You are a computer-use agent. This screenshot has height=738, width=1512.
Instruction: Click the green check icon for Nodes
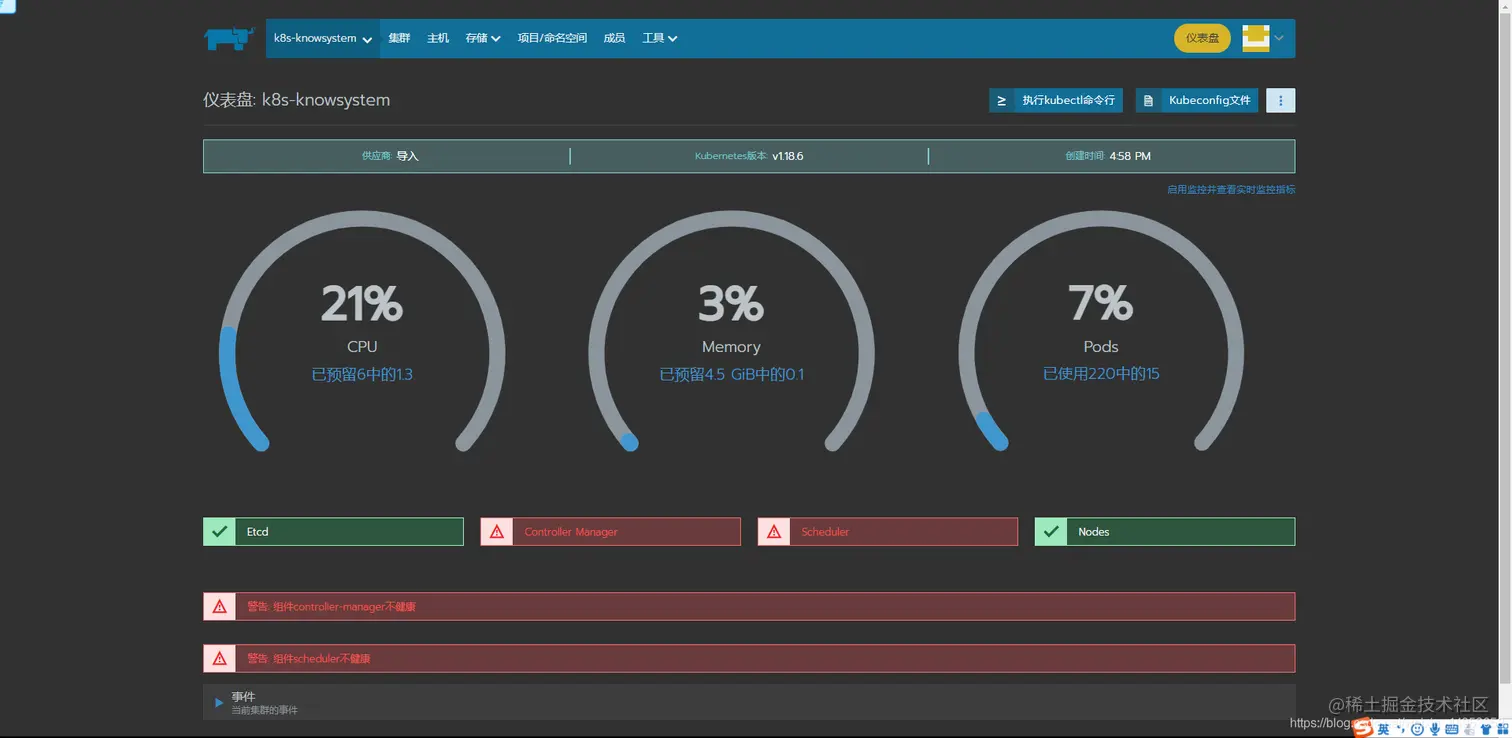point(1050,531)
